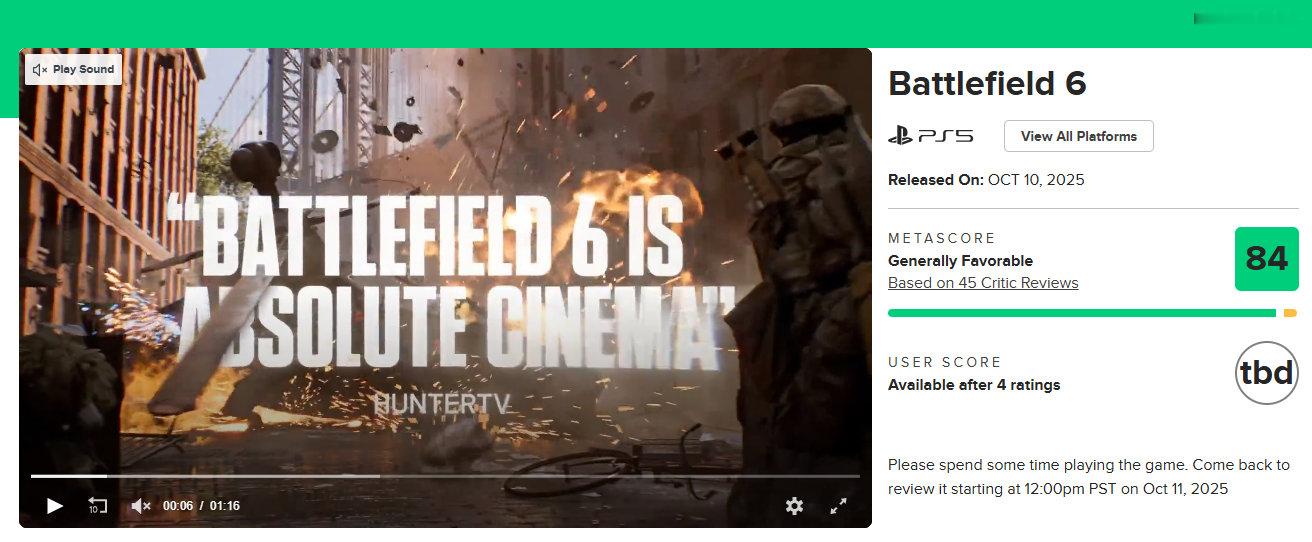This screenshot has height=542, width=1312.
Task: Rewind the video by 10 seconds
Action: [97, 506]
